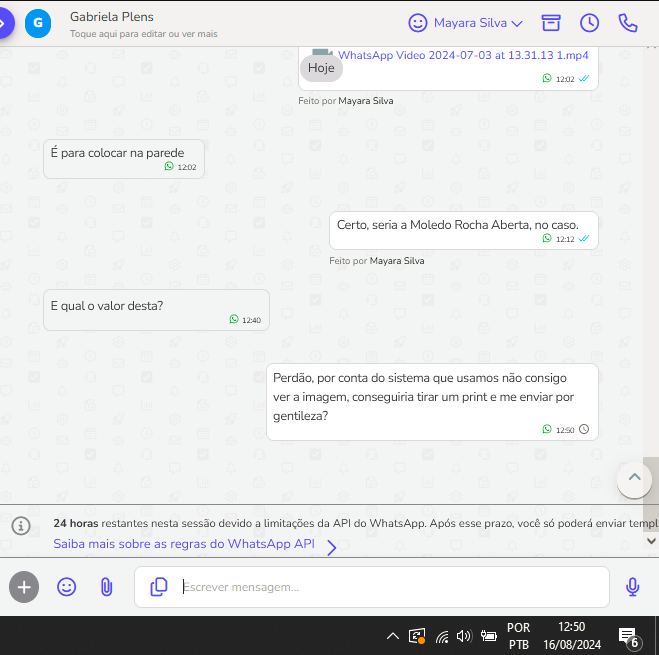The image size is (659, 655).
Task: Click the plus button beside message box
Action: pos(24,587)
